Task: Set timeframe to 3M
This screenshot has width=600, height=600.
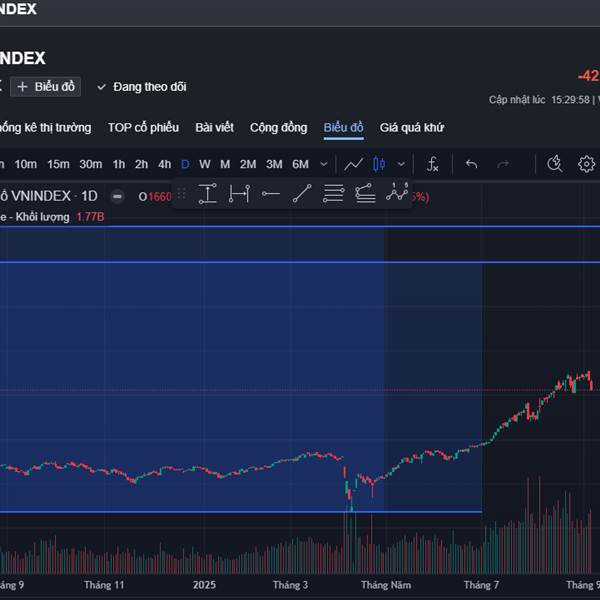Action: (x=274, y=165)
